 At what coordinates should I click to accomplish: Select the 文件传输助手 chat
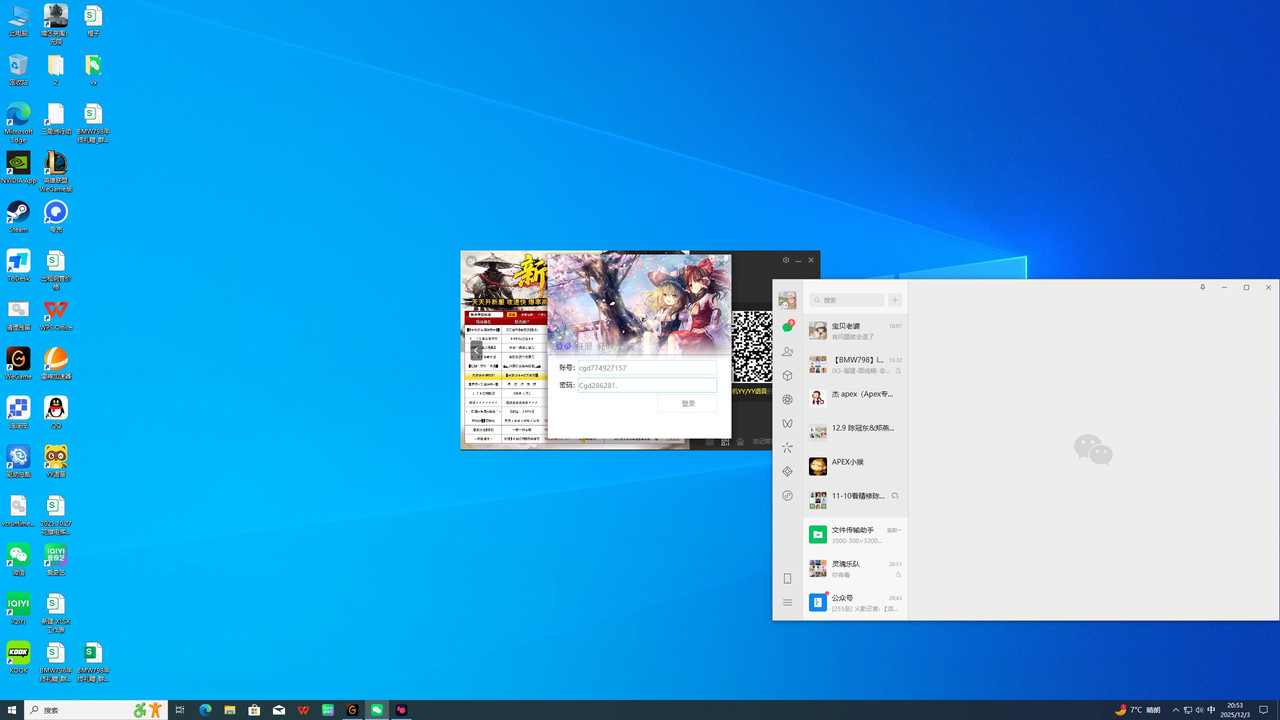click(855, 534)
